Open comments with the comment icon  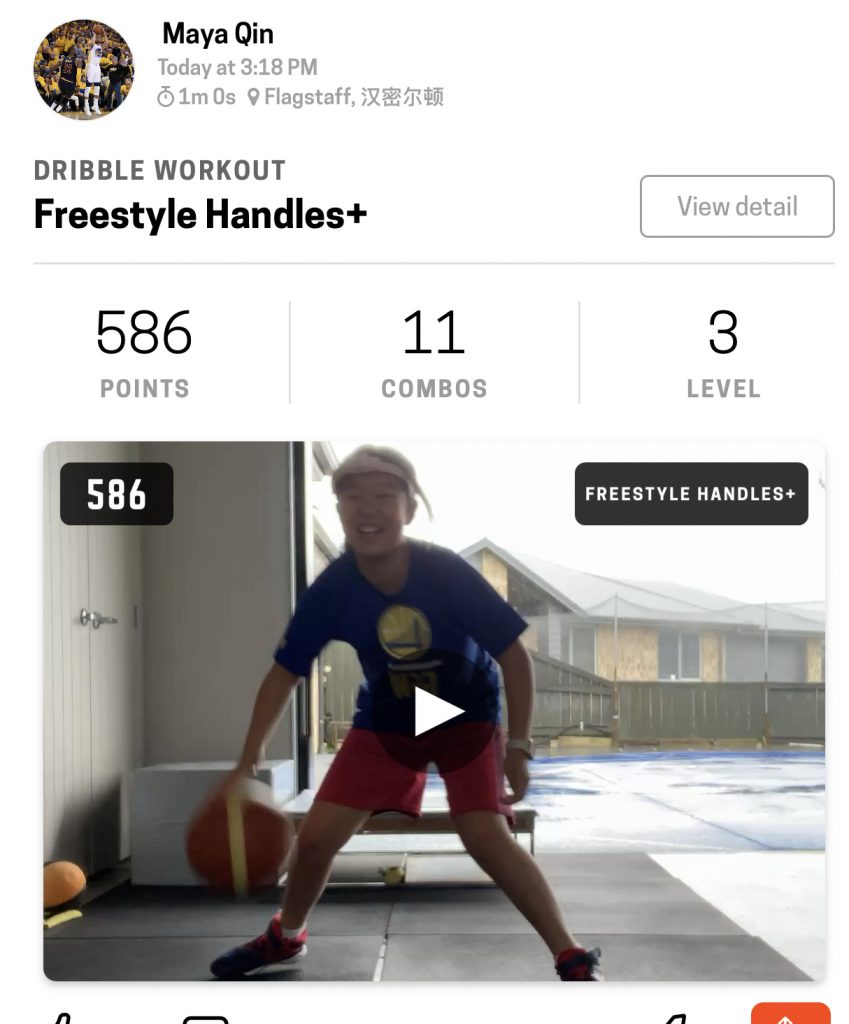tap(206, 1019)
